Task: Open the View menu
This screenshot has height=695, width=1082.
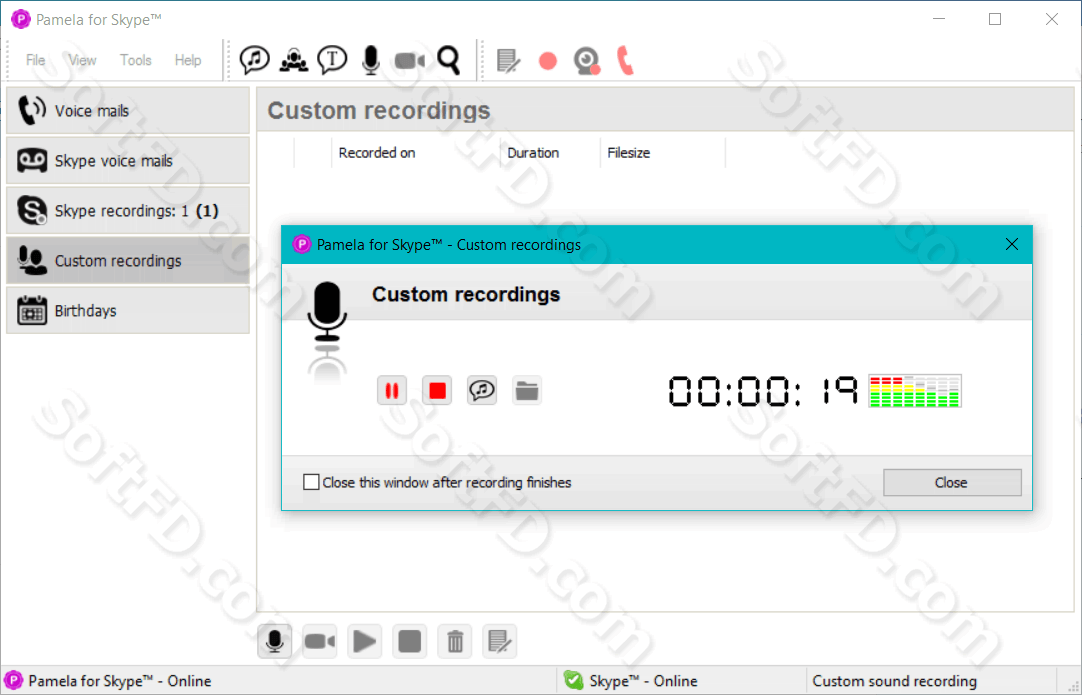Action: [82, 60]
